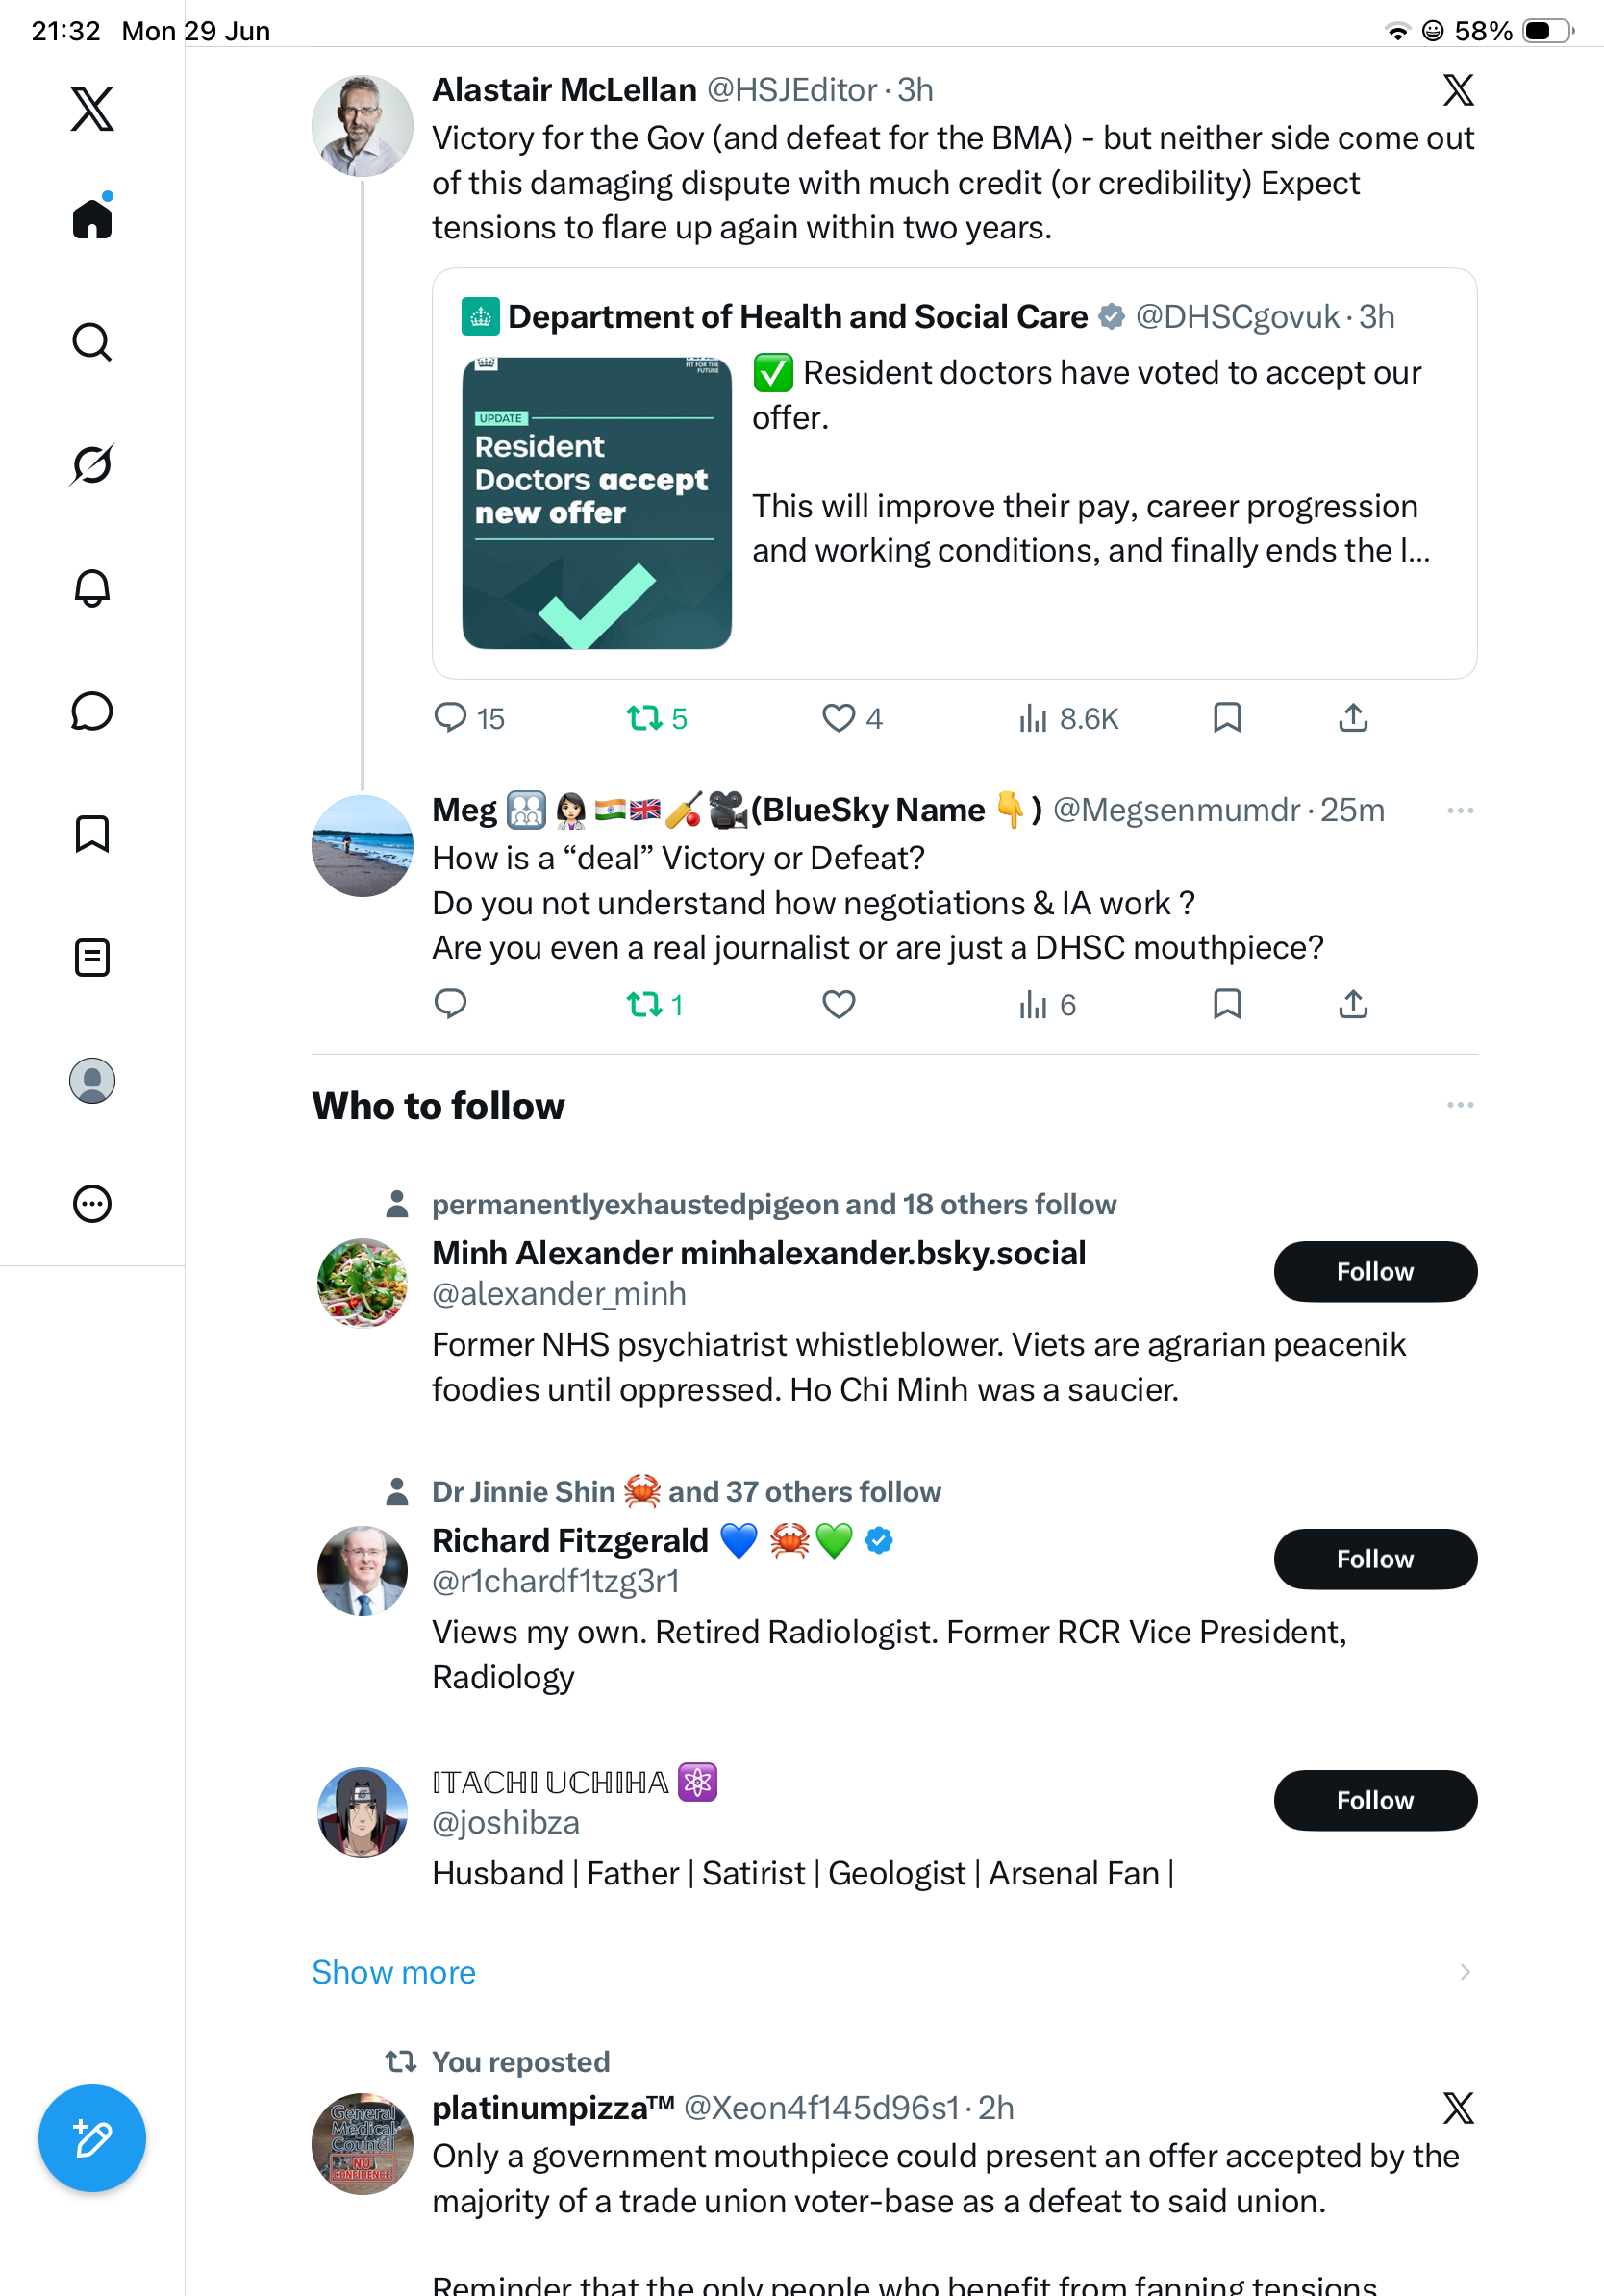The height and width of the screenshot is (2296, 1604).
Task: Tap the compose post floating button
Action: pyautogui.click(x=92, y=2138)
